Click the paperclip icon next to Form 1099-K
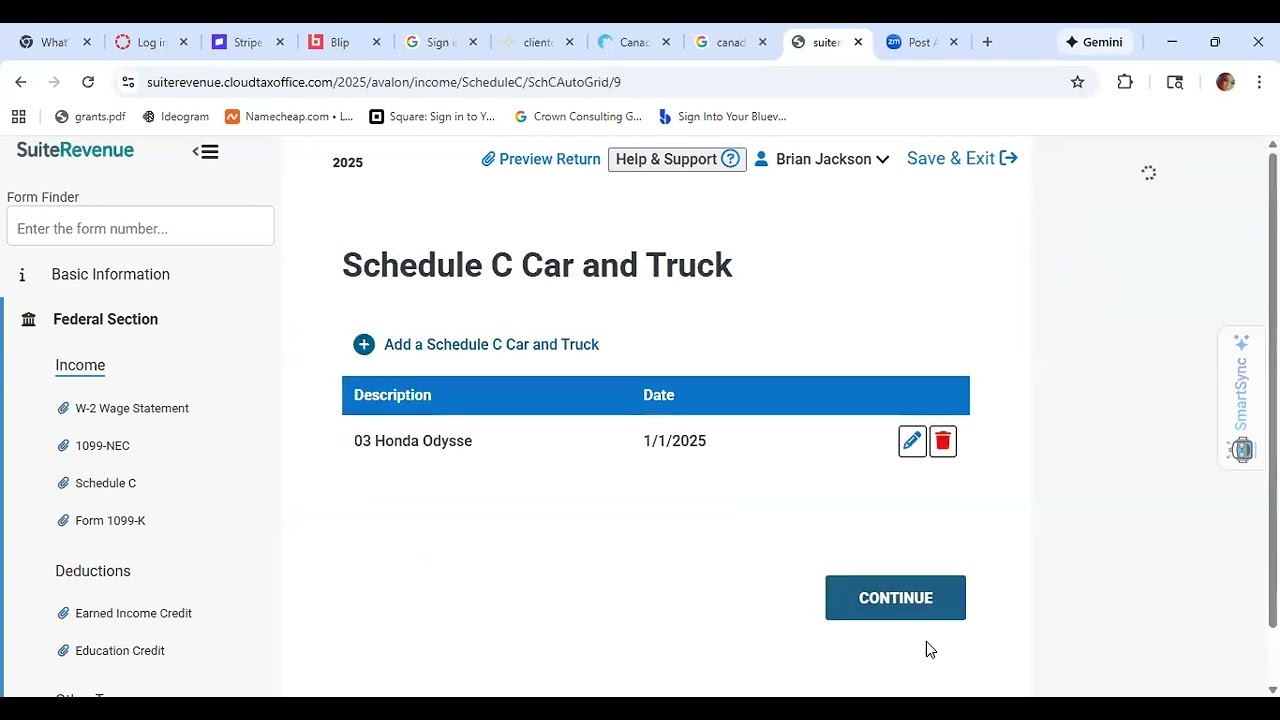The image size is (1280, 720). tap(64, 521)
